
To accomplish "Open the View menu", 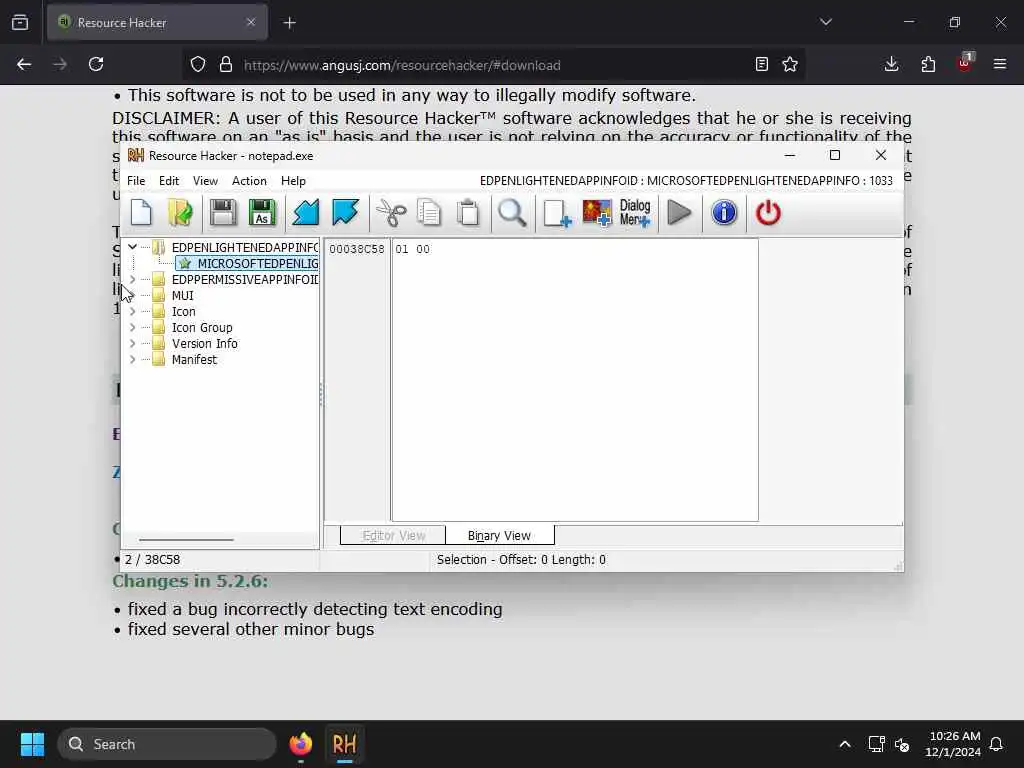I will click(205, 181).
